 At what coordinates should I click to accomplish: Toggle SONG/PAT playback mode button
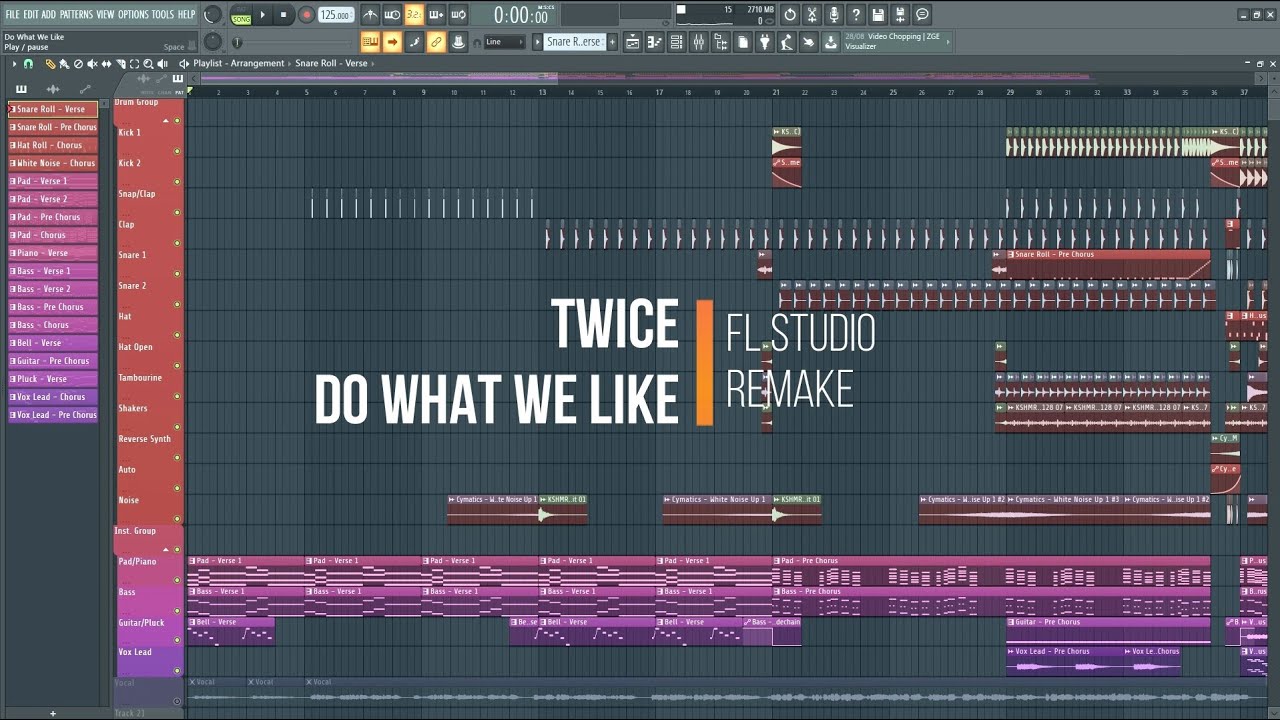pyautogui.click(x=241, y=15)
